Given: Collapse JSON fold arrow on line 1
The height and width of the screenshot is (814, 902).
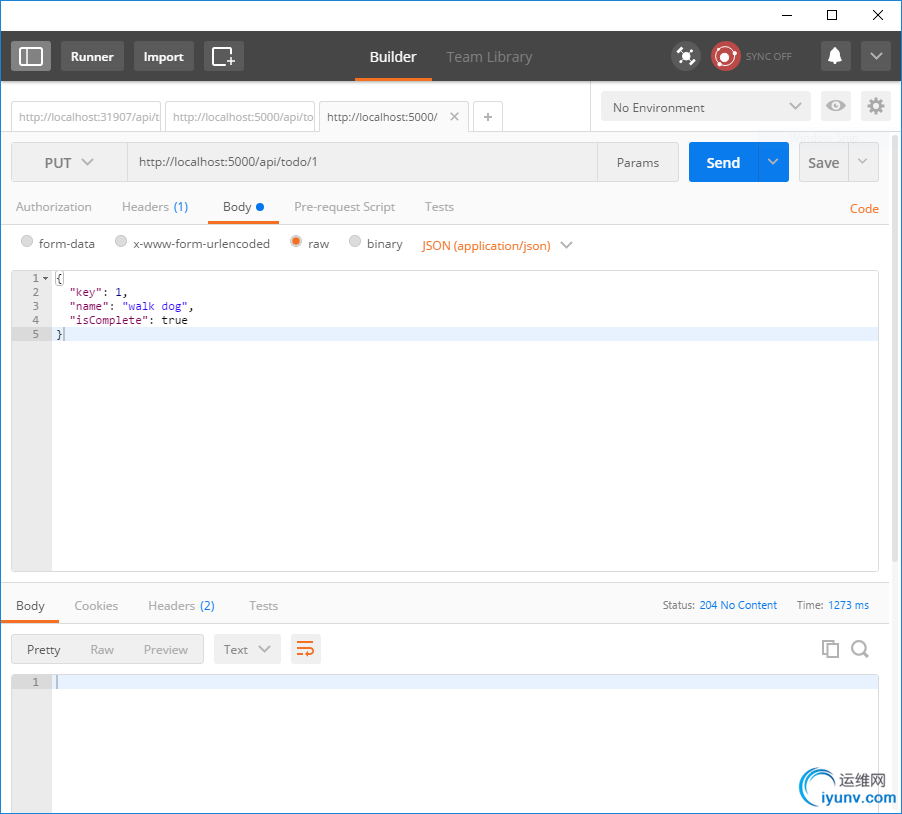Looking at the screenshot, I should (45, 278).
